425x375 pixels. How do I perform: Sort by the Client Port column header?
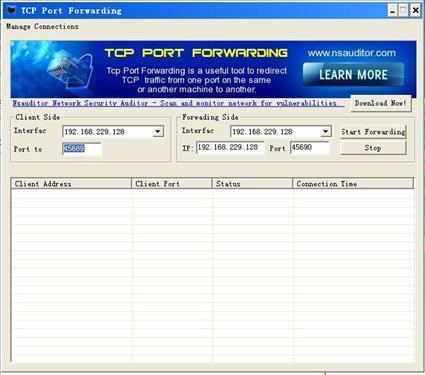coord(172,184)
